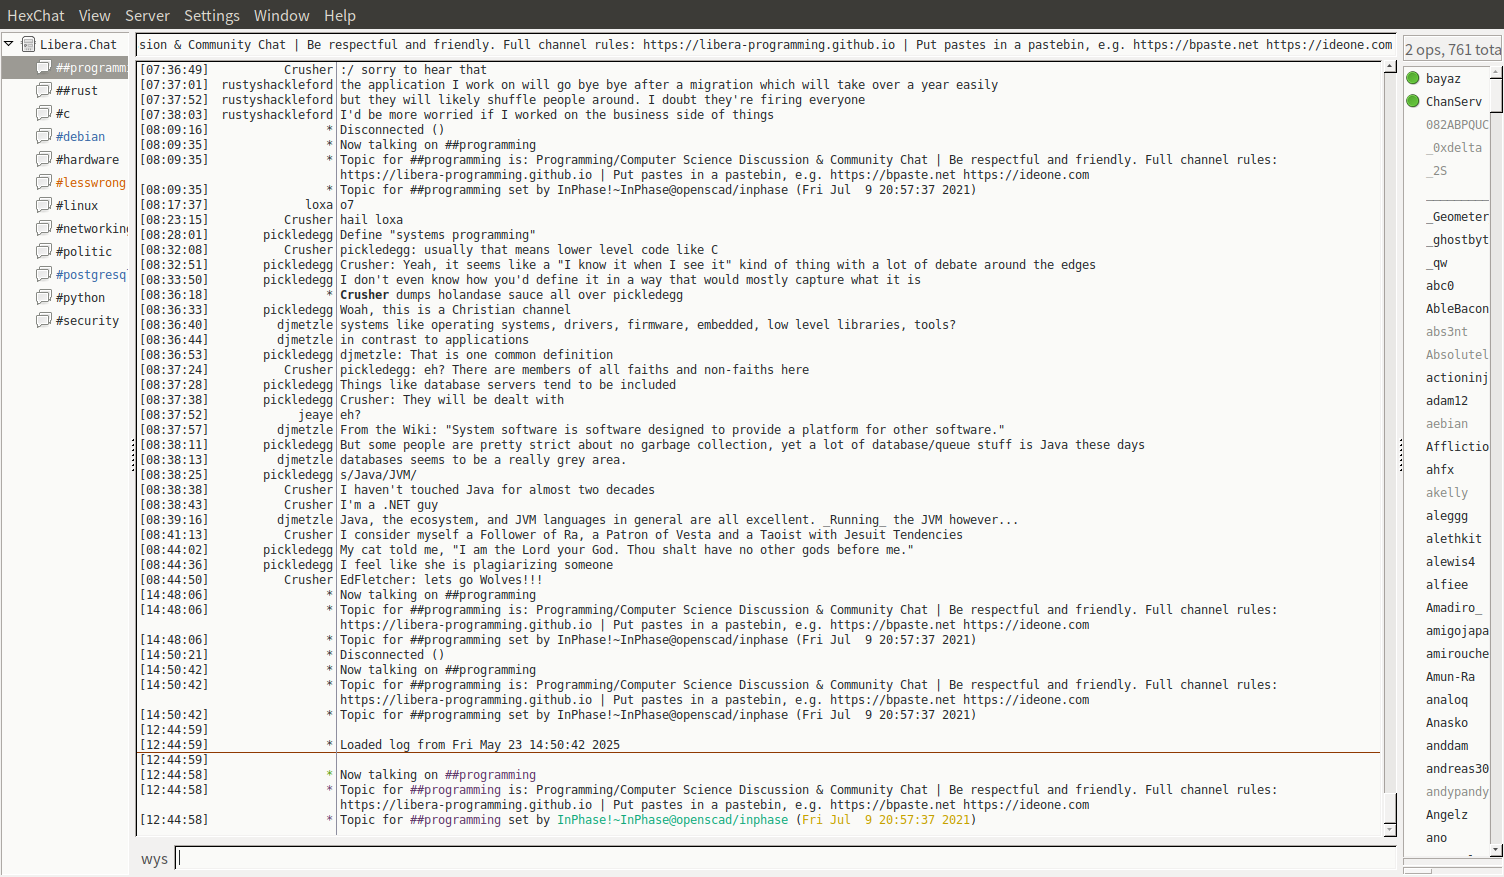This screenshot has height=877, width=1504.
Task: Click the channel icon beside #debian
Action: 43,136
